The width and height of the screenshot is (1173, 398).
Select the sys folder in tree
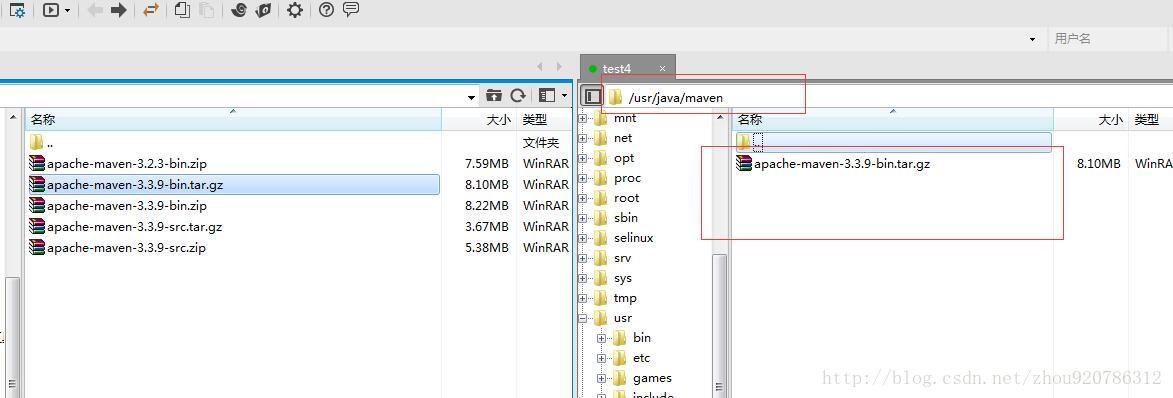click(622, 278)
